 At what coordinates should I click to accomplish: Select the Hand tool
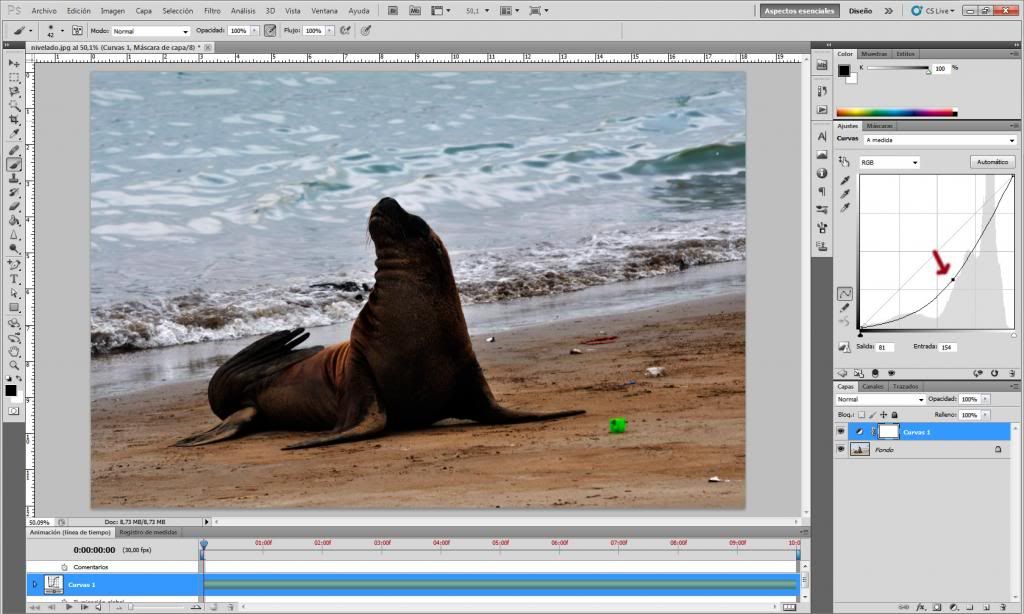(14, 352)
